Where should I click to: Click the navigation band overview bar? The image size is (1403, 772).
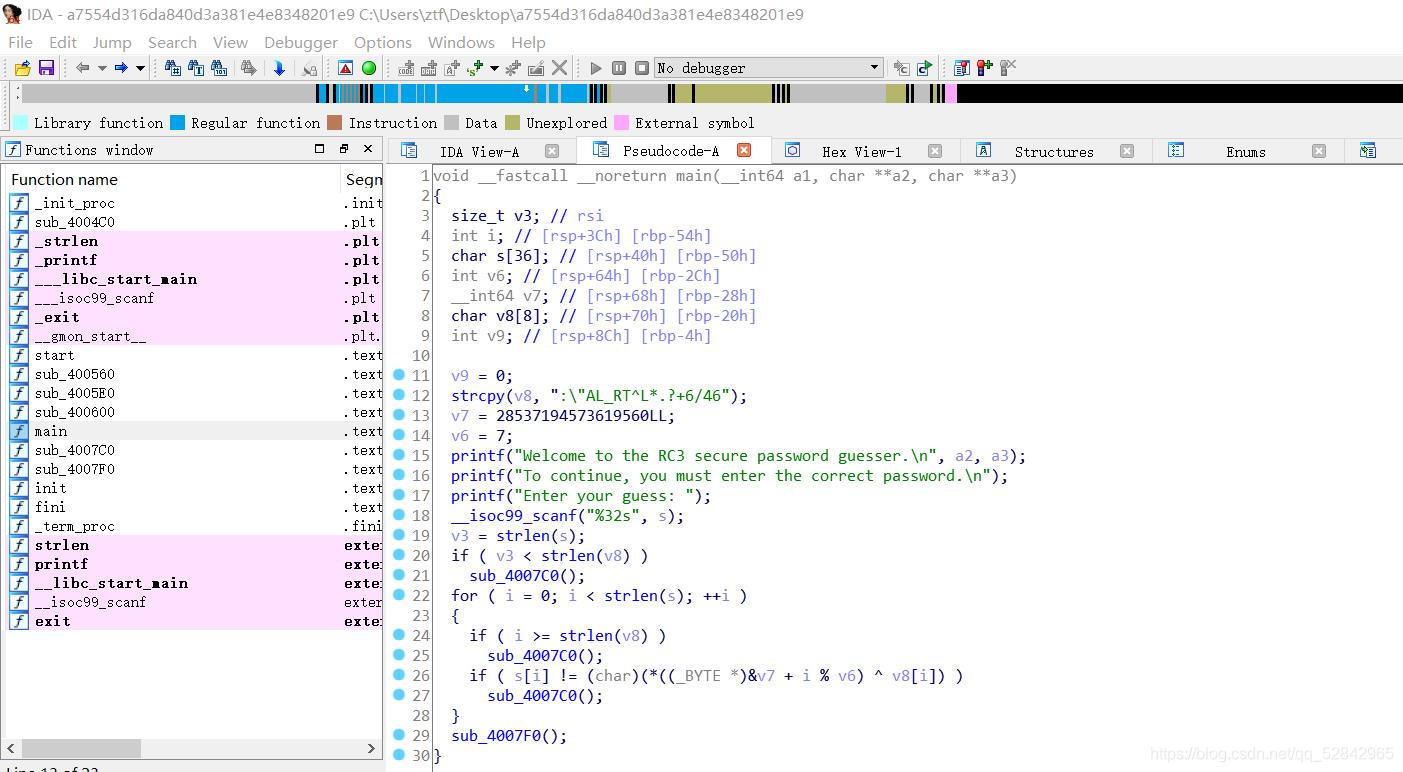710,94
